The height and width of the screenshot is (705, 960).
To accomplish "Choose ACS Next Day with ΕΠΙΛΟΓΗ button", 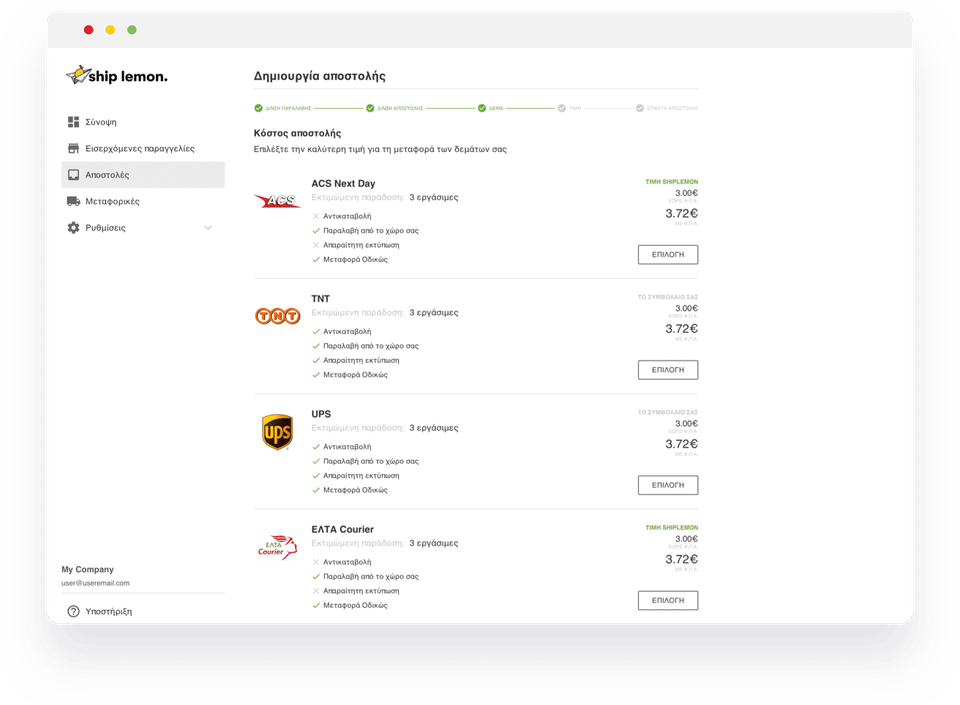I will coord(668,255).
